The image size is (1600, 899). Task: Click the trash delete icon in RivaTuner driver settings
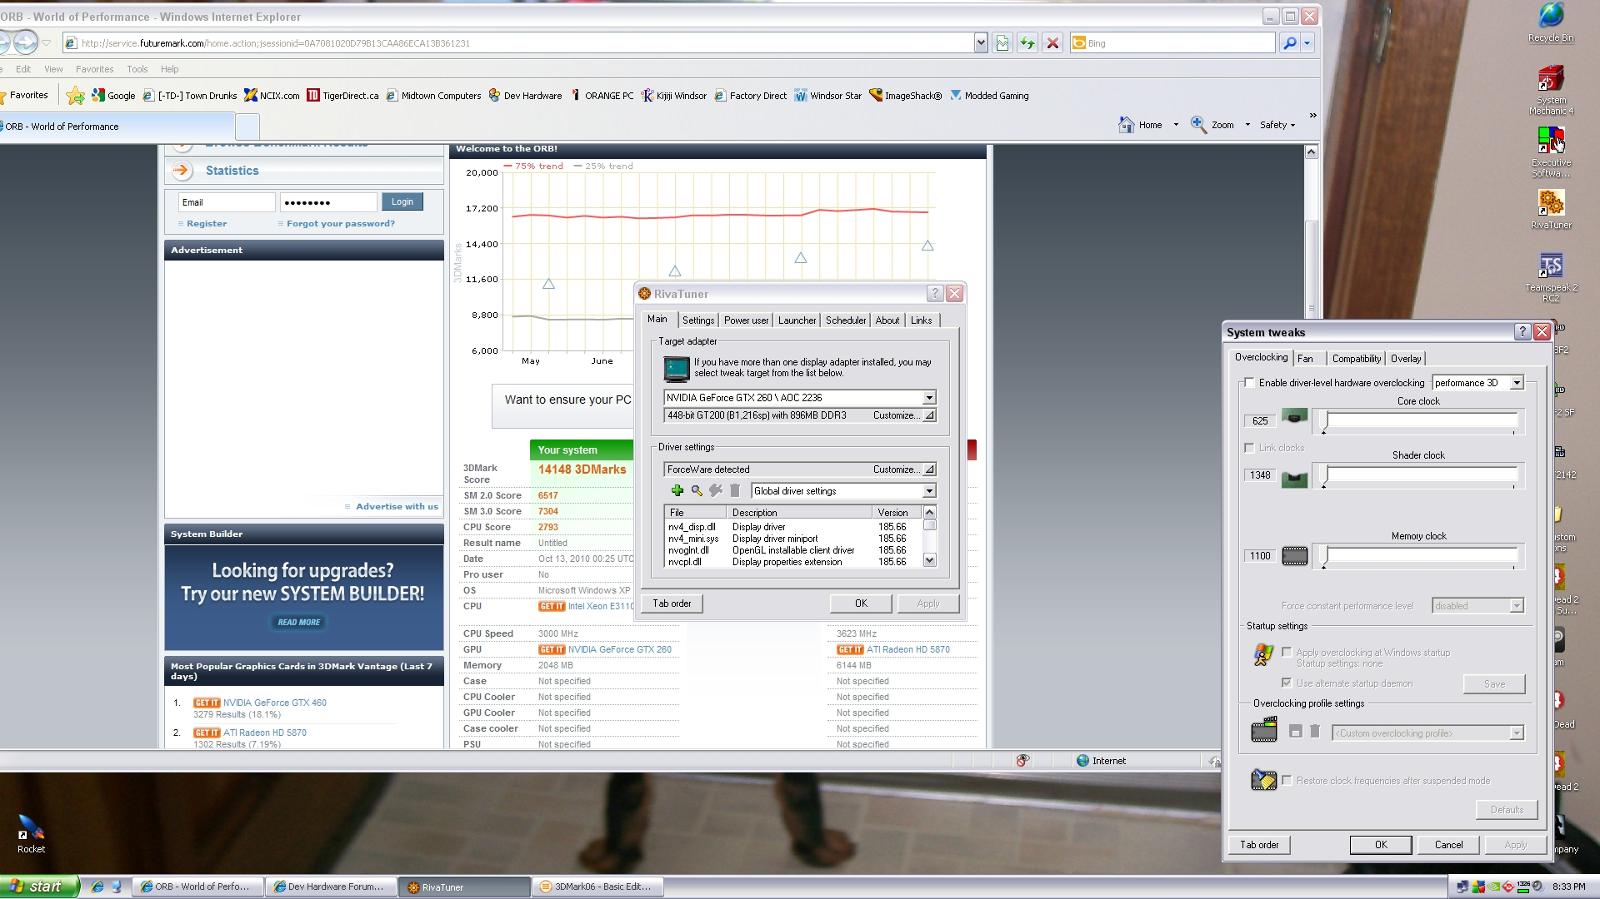pos(735,491)
